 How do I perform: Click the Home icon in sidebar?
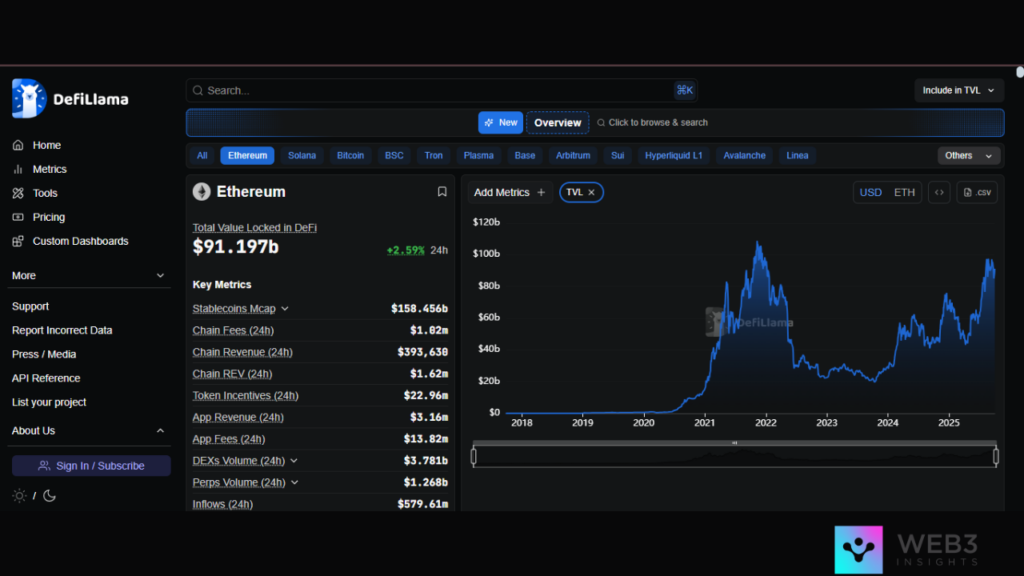tap(18, 145)
